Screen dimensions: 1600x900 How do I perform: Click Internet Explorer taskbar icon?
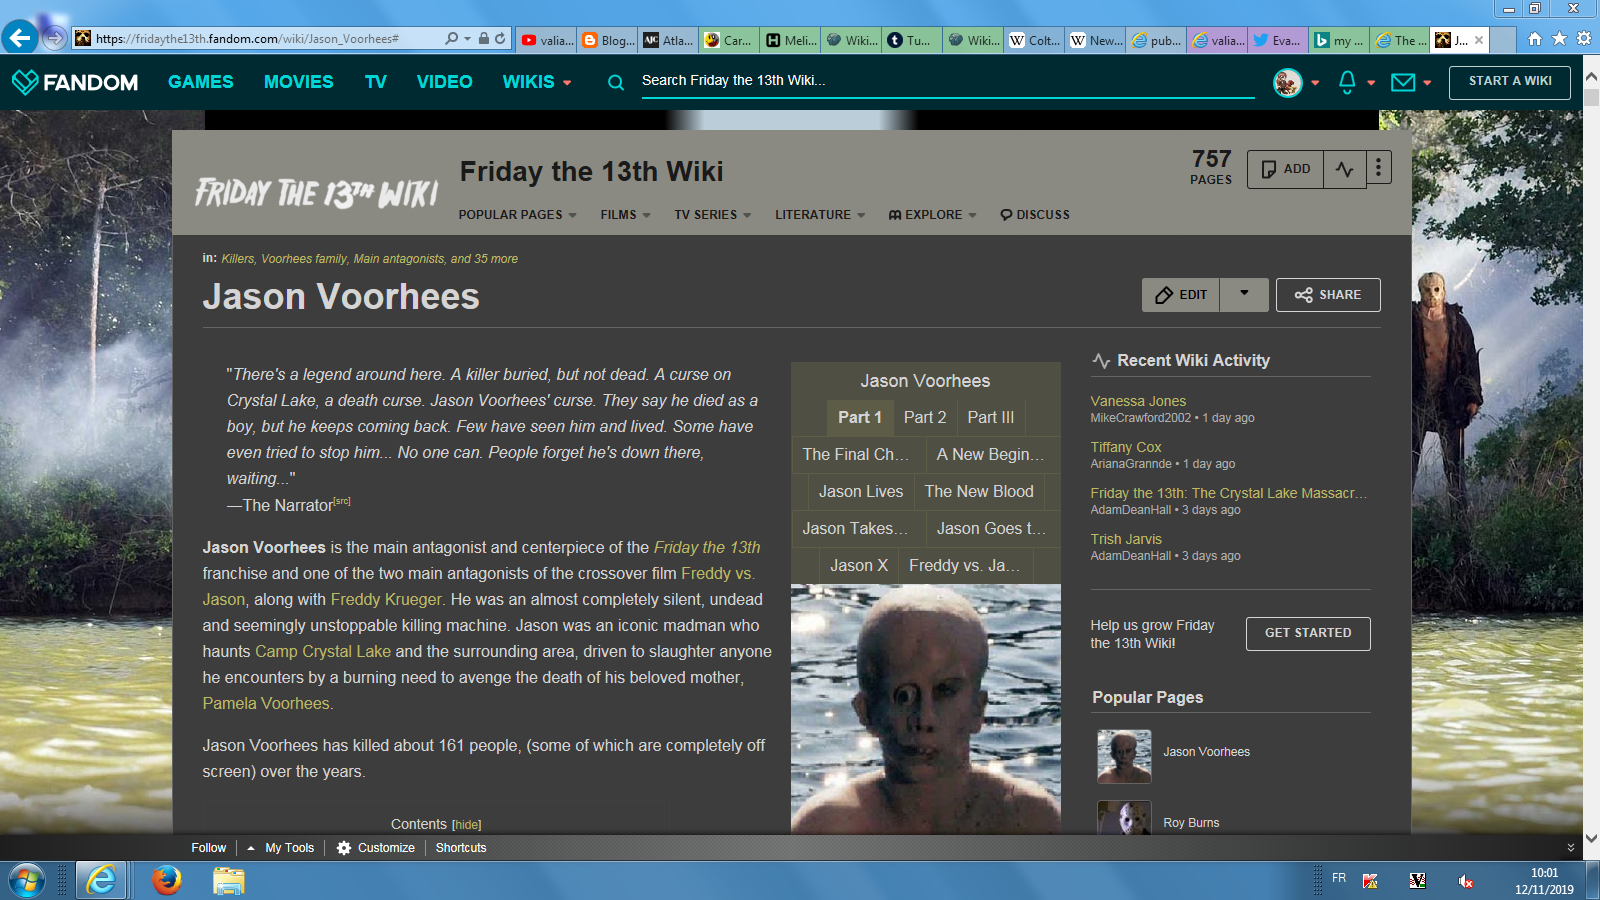pos(101,881)
